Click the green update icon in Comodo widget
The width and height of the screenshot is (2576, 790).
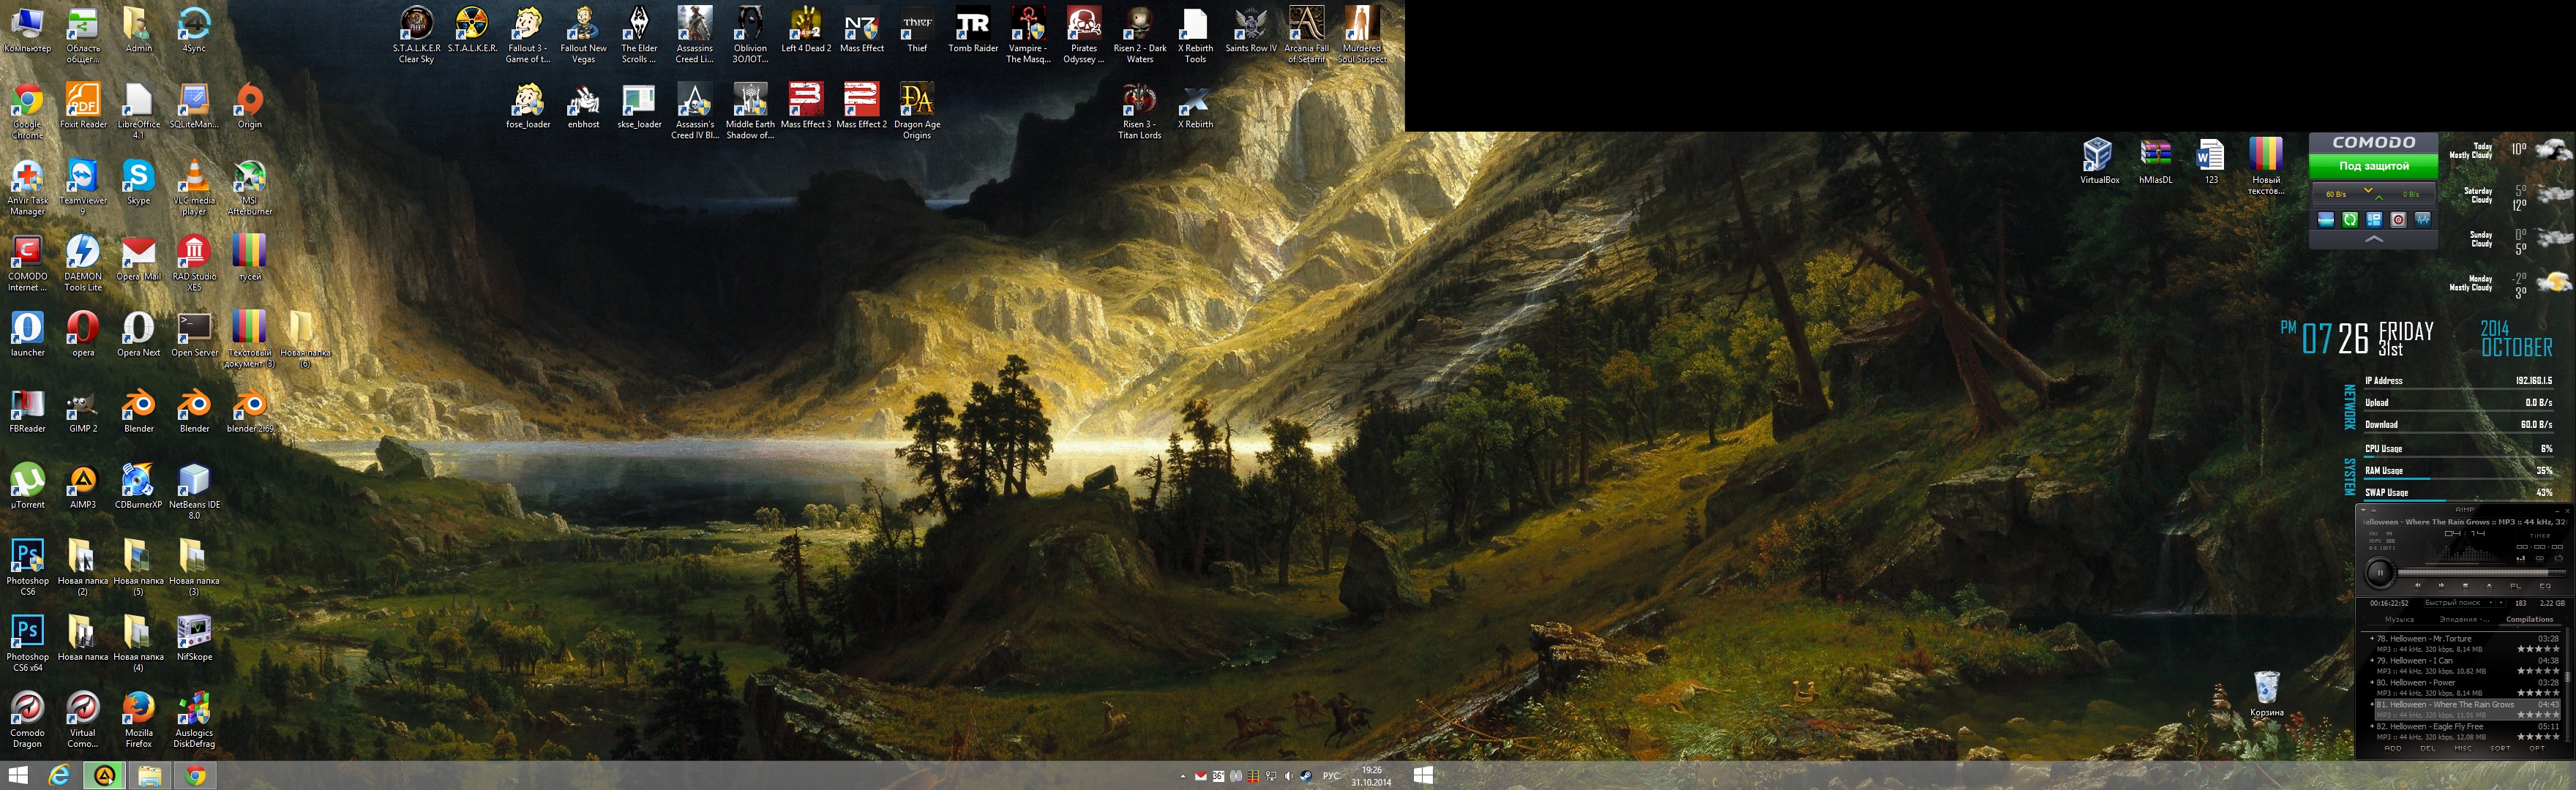coord(2350,220)
